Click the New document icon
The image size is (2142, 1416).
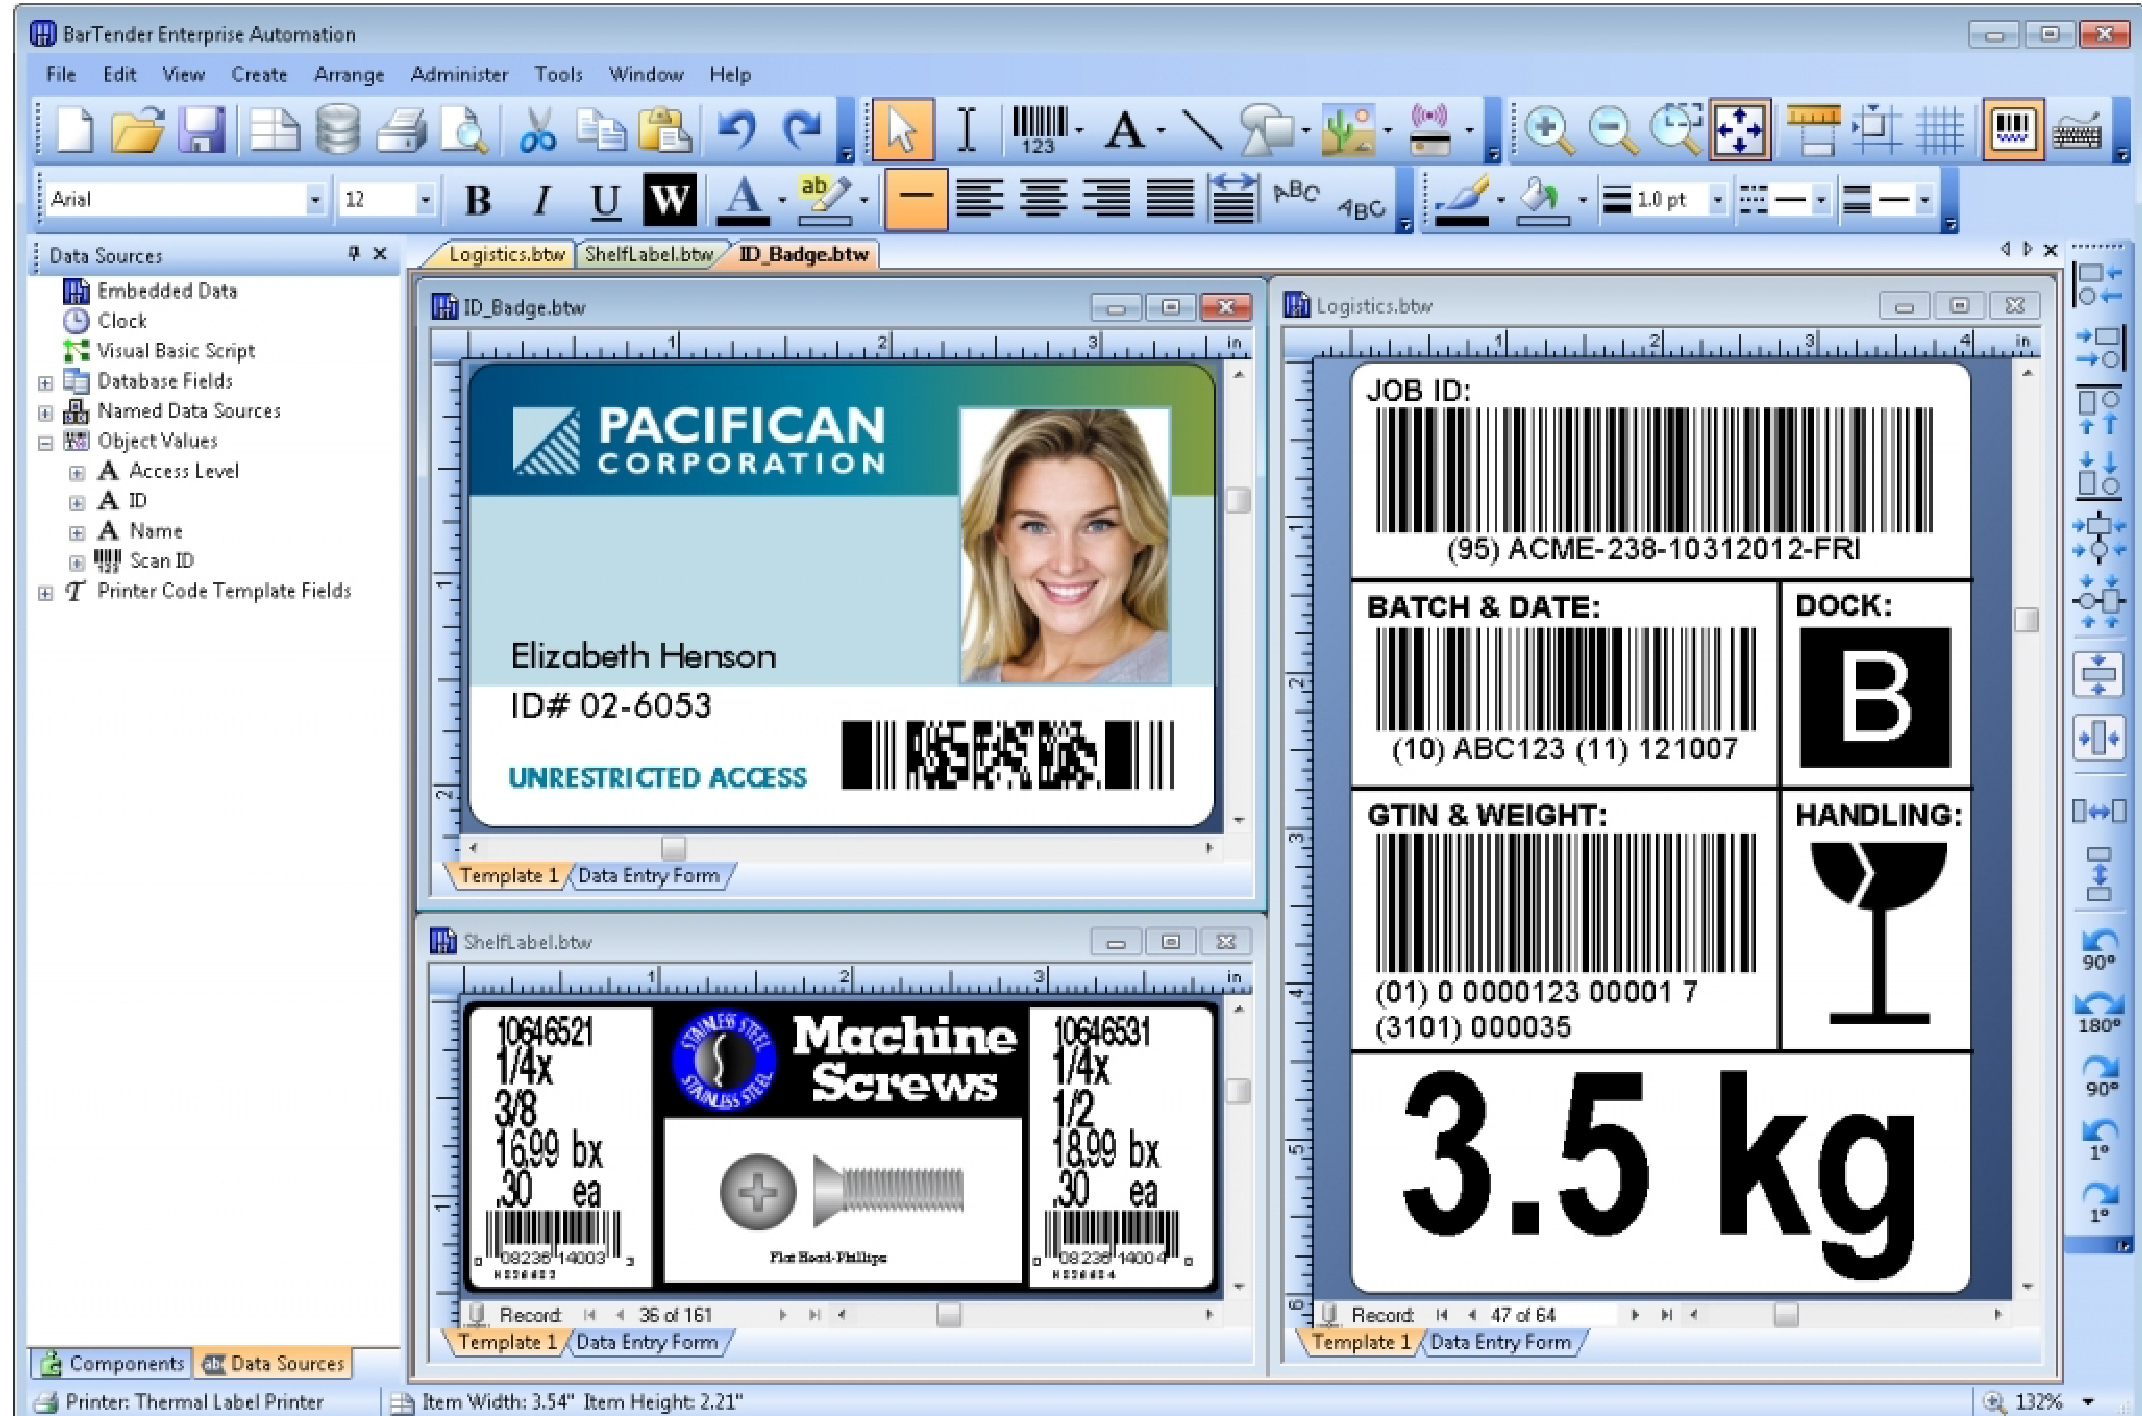coord(74,130)
